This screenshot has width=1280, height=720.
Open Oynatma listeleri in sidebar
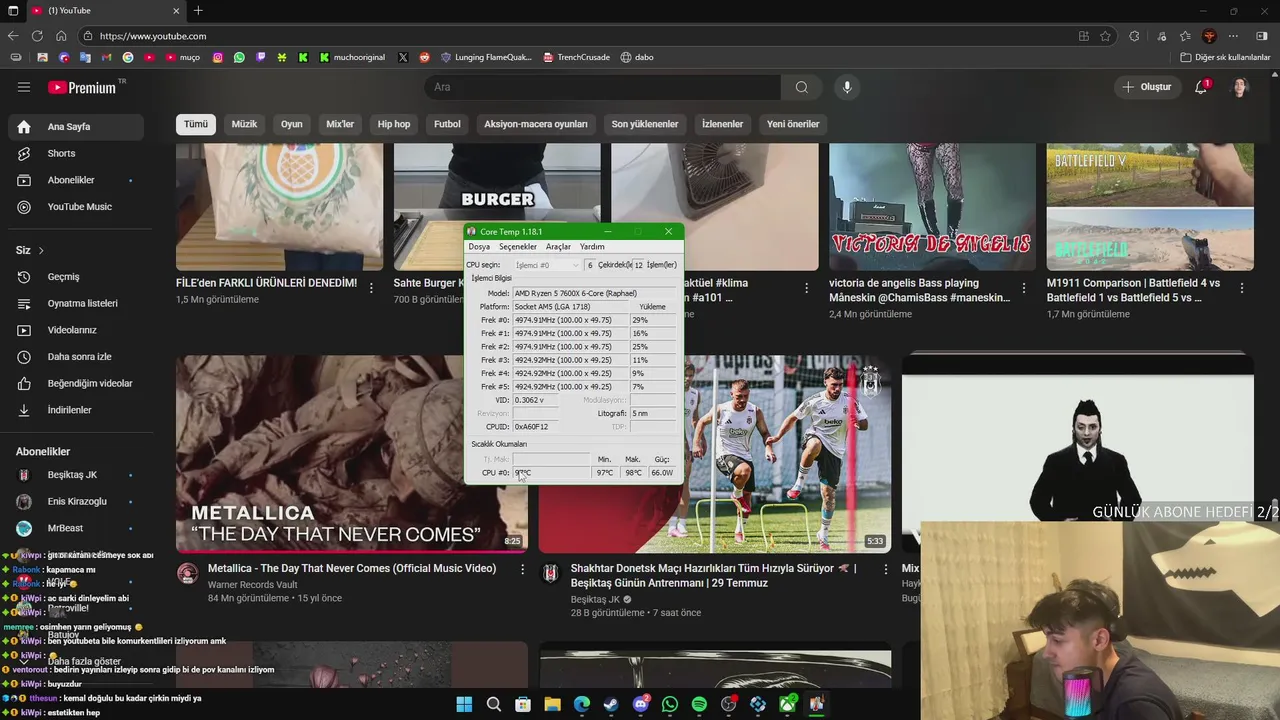click(76, 303)
